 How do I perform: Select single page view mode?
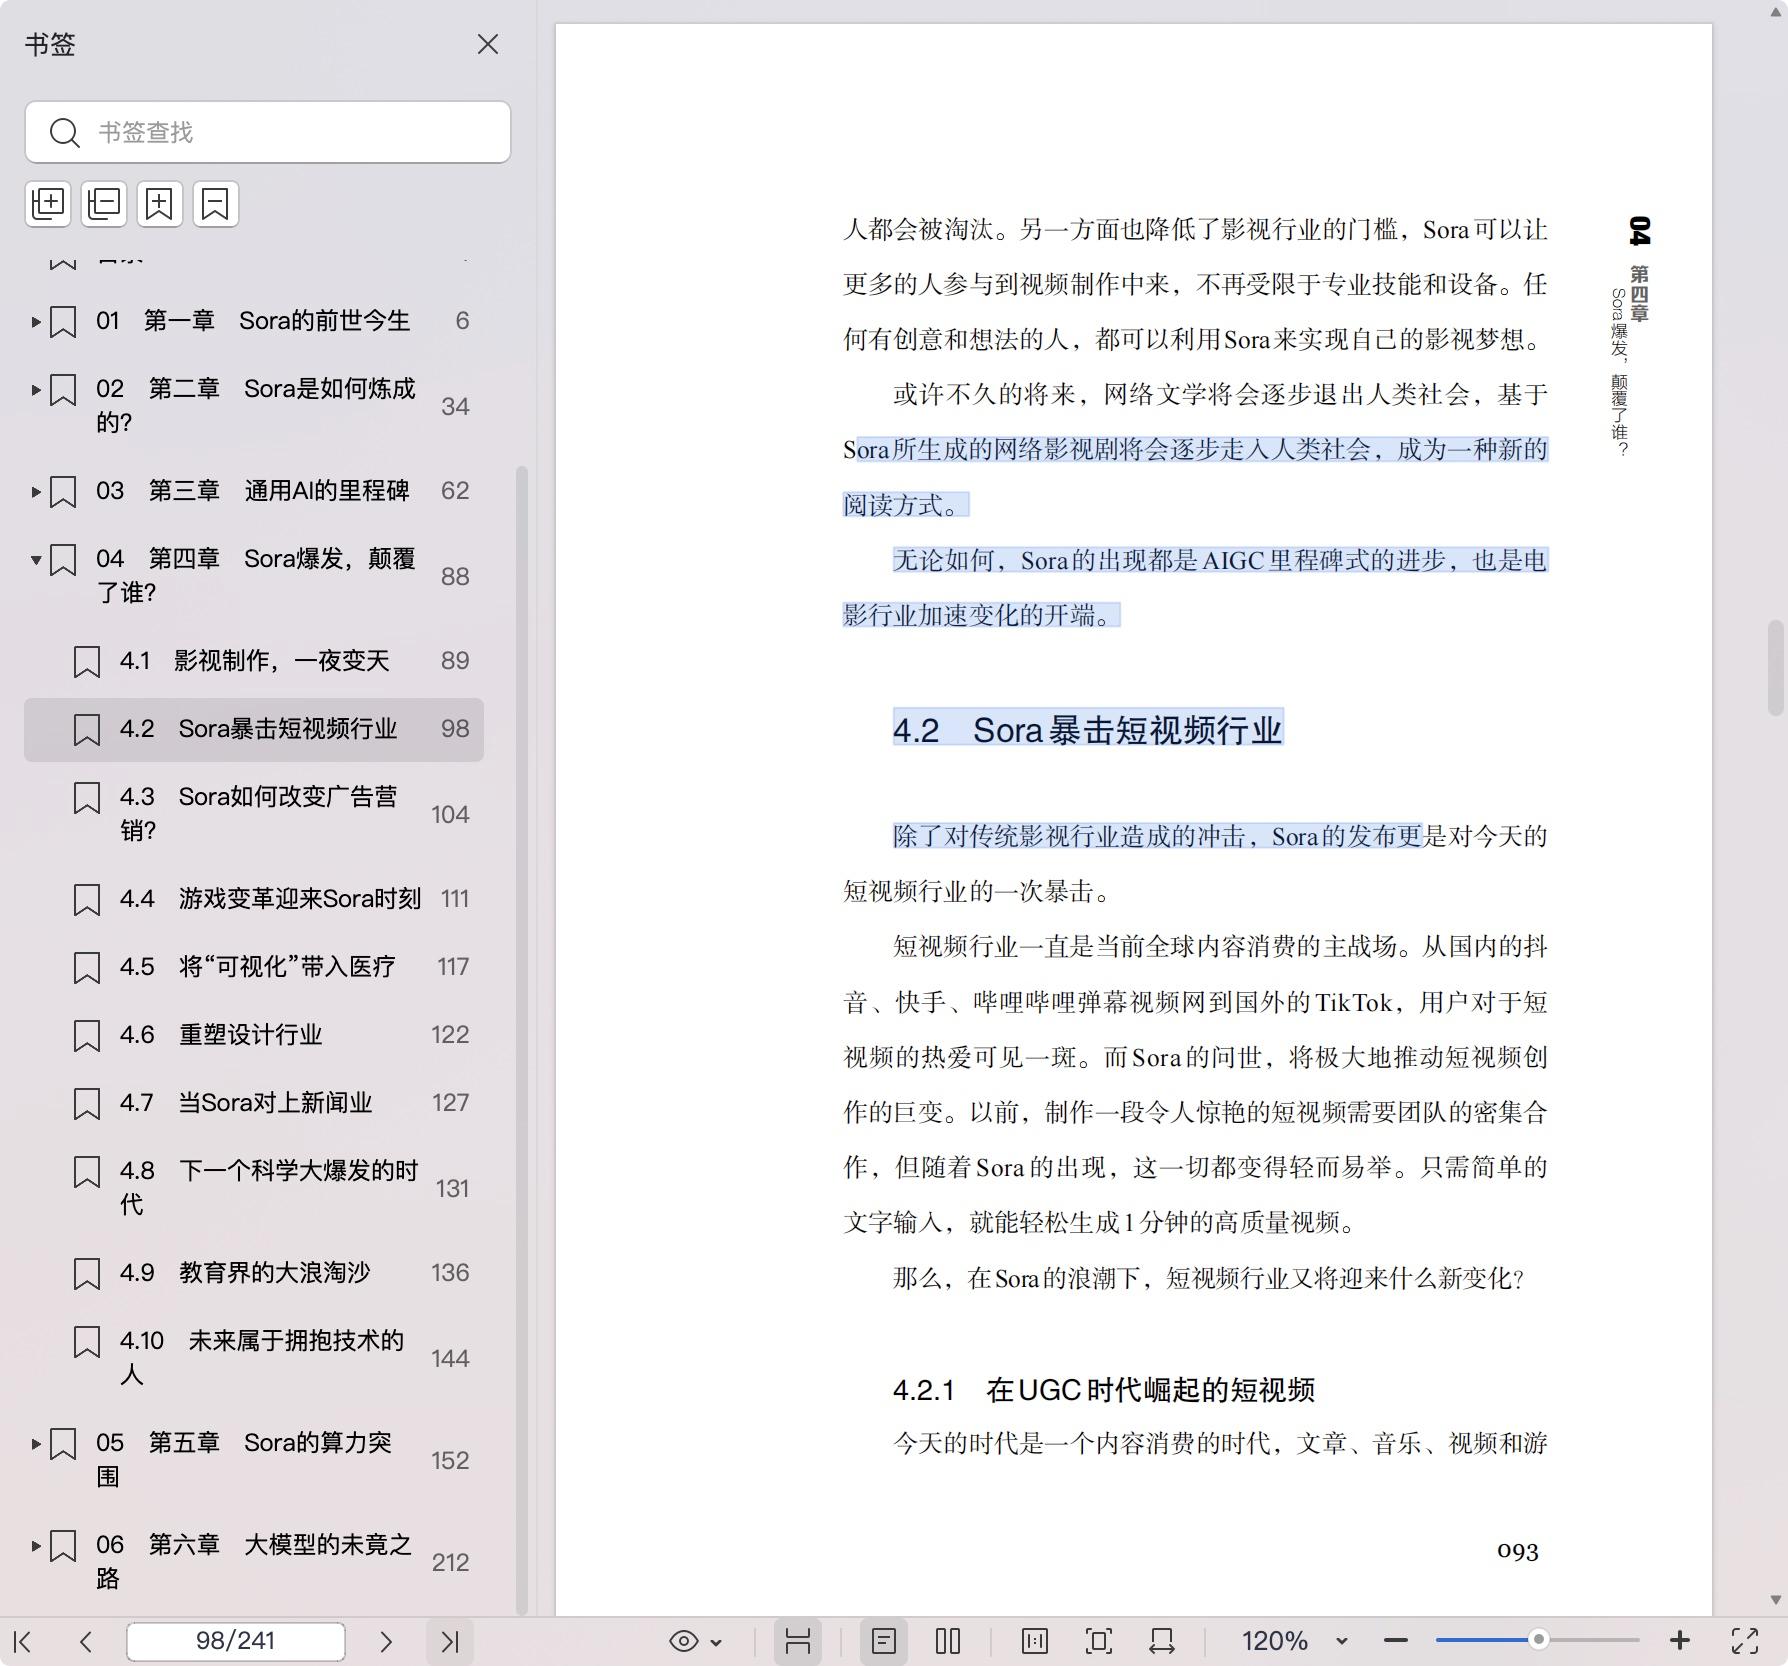click(884, 1641)
